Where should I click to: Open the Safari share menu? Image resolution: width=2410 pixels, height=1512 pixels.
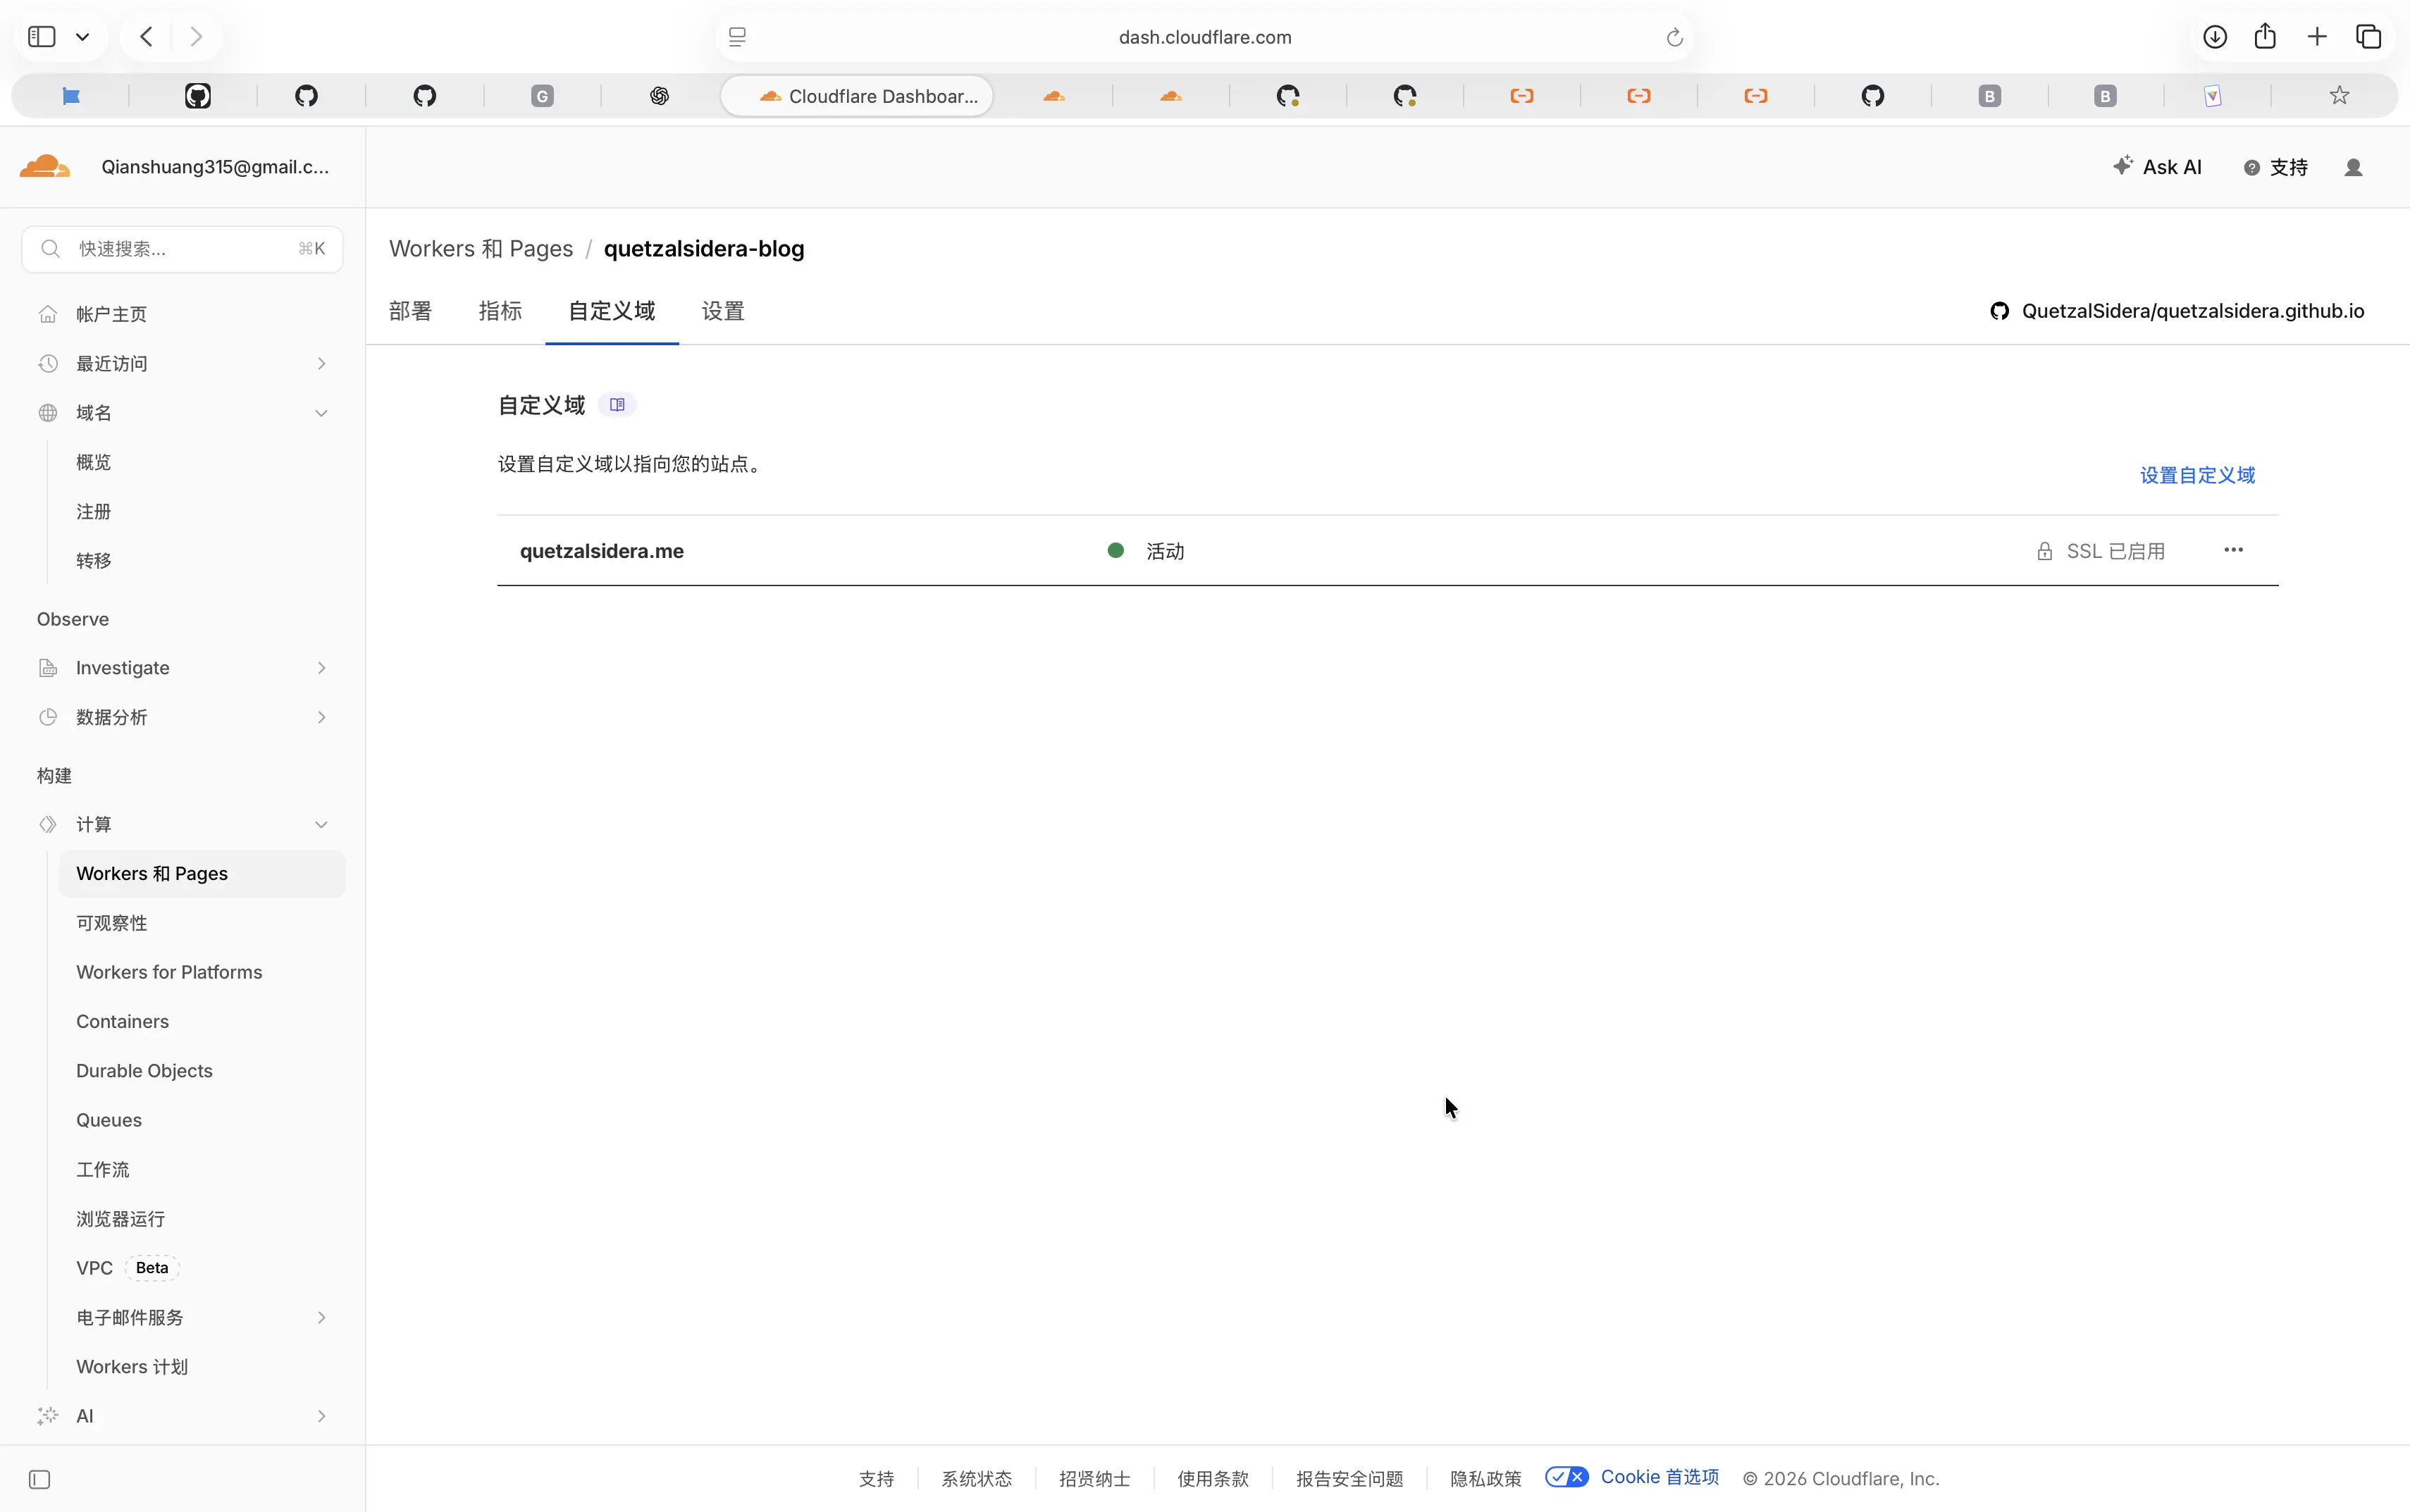pyautogui.click(x=2265, y=37)
